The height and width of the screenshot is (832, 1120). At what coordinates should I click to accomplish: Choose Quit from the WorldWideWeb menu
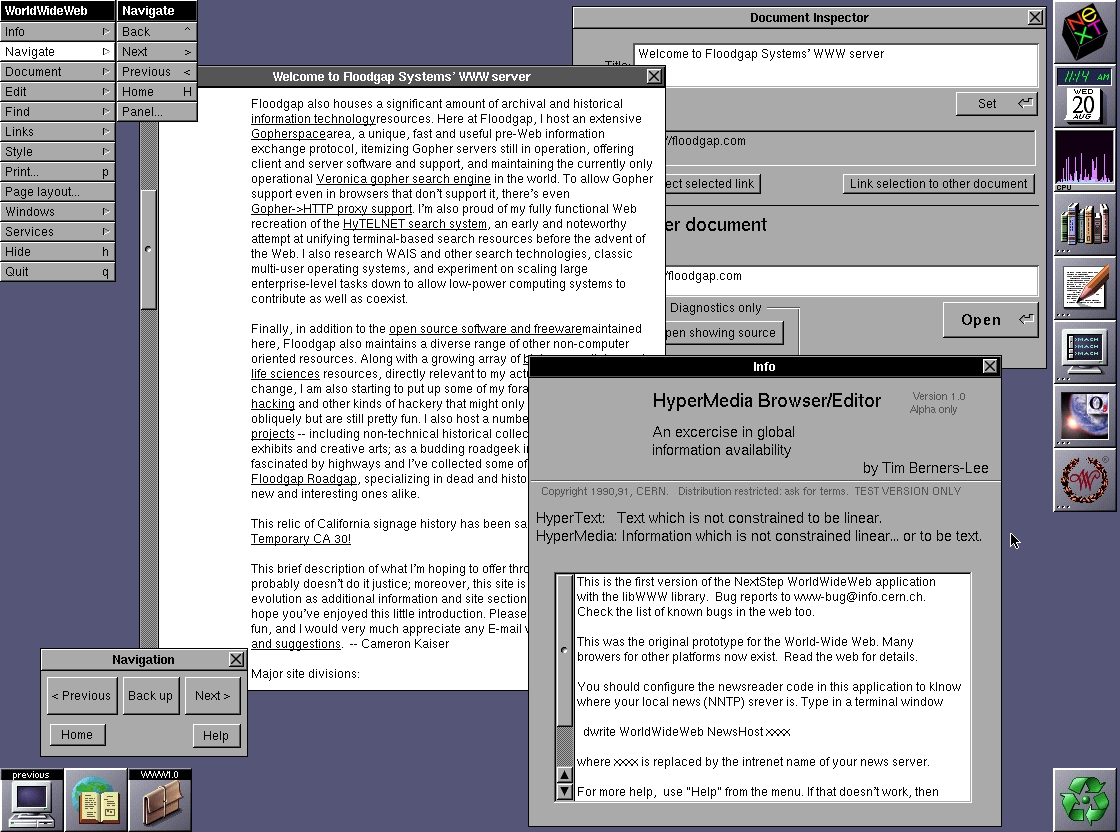point(57,271)
